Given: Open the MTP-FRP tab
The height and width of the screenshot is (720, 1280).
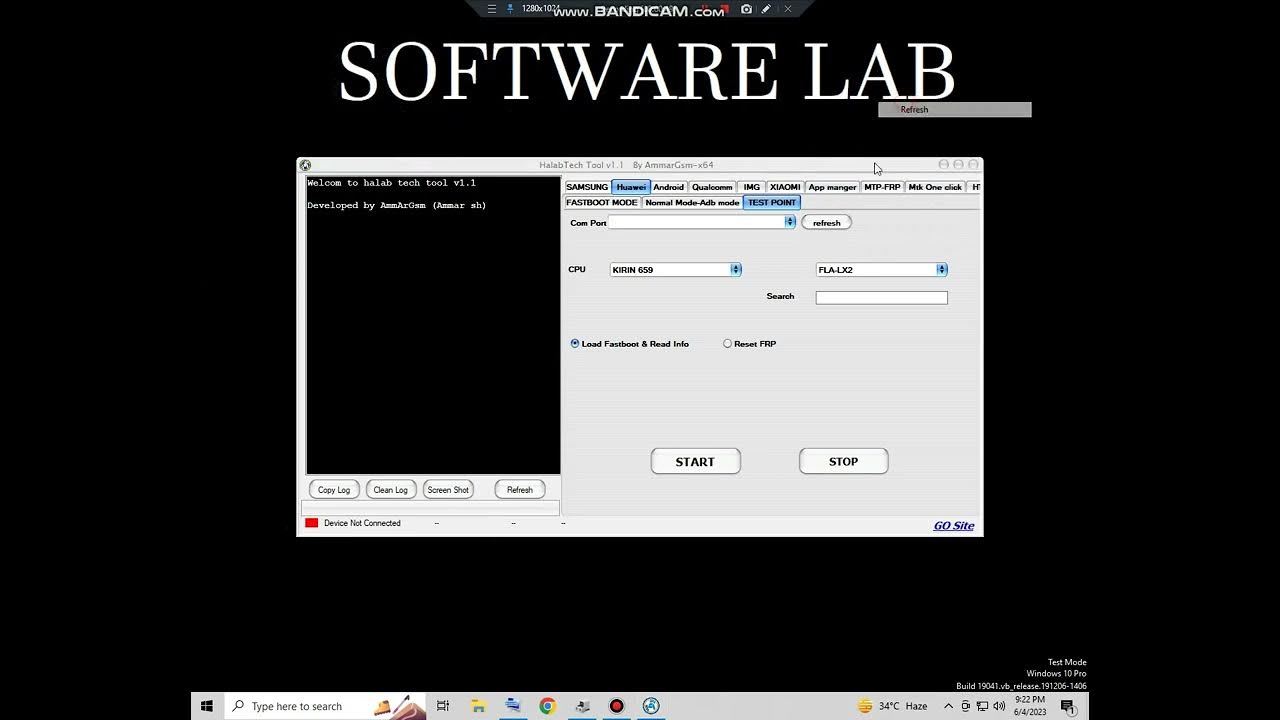Looking at the screenshot, I should click(882, 187).
